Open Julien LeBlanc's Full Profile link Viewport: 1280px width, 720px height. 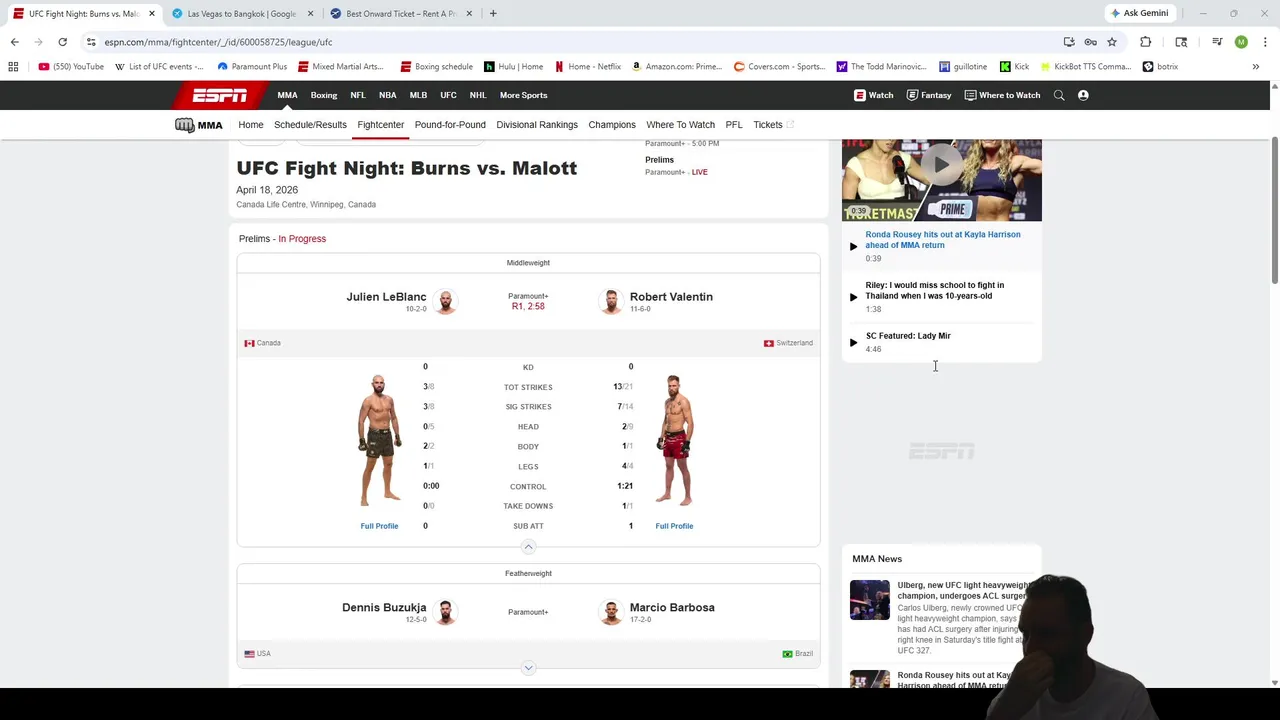(x=379, y=526)
